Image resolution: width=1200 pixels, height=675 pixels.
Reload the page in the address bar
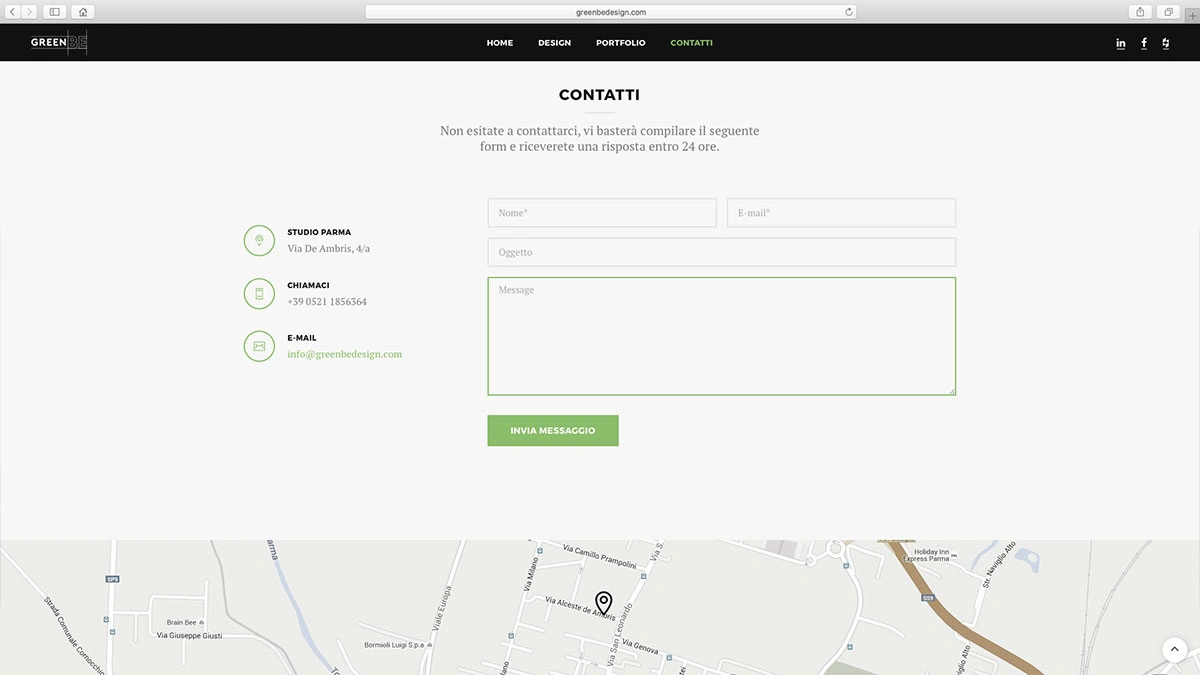(849, 12)
